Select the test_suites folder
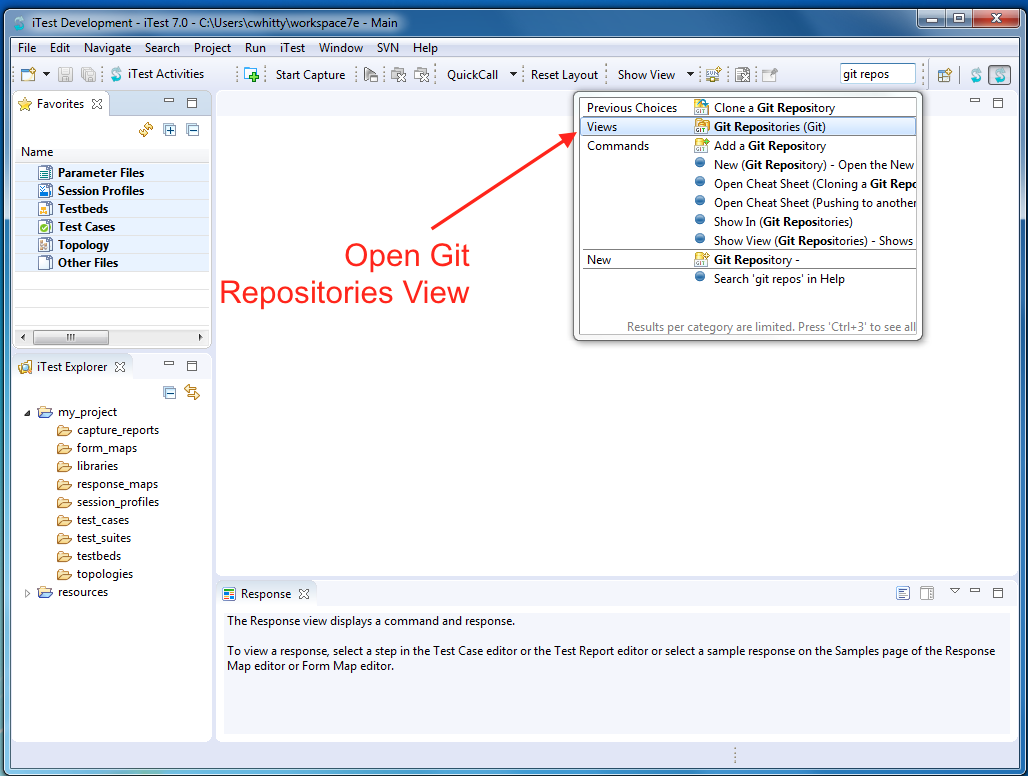The width and height of the screenshot is (1028, 776). pos(94,538)
